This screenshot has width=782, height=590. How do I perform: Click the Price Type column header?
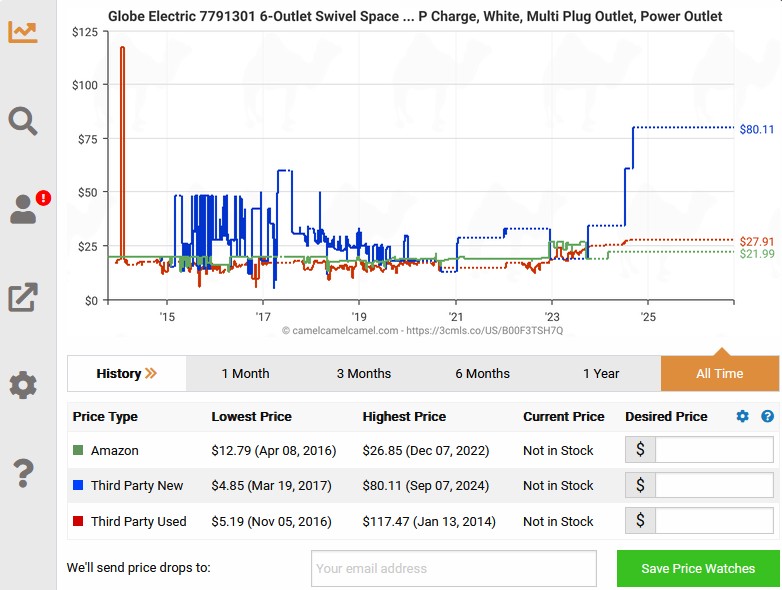pyautogui.click(x=105, y=416)
